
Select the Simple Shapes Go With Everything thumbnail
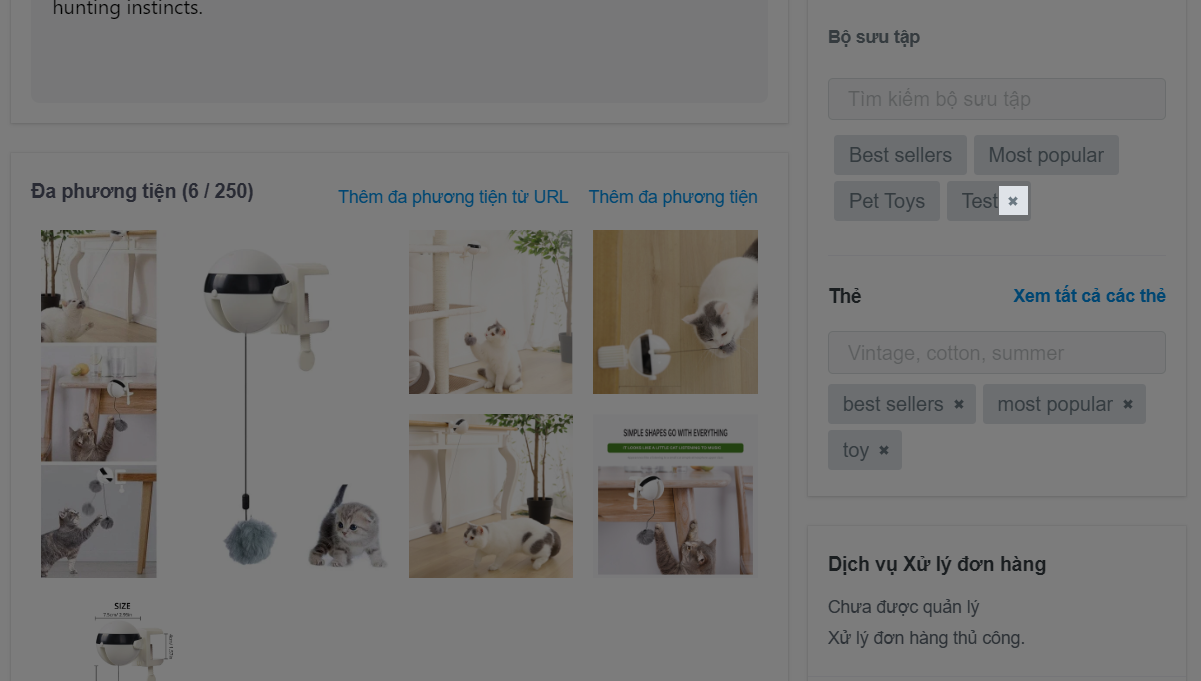point(675,496)
